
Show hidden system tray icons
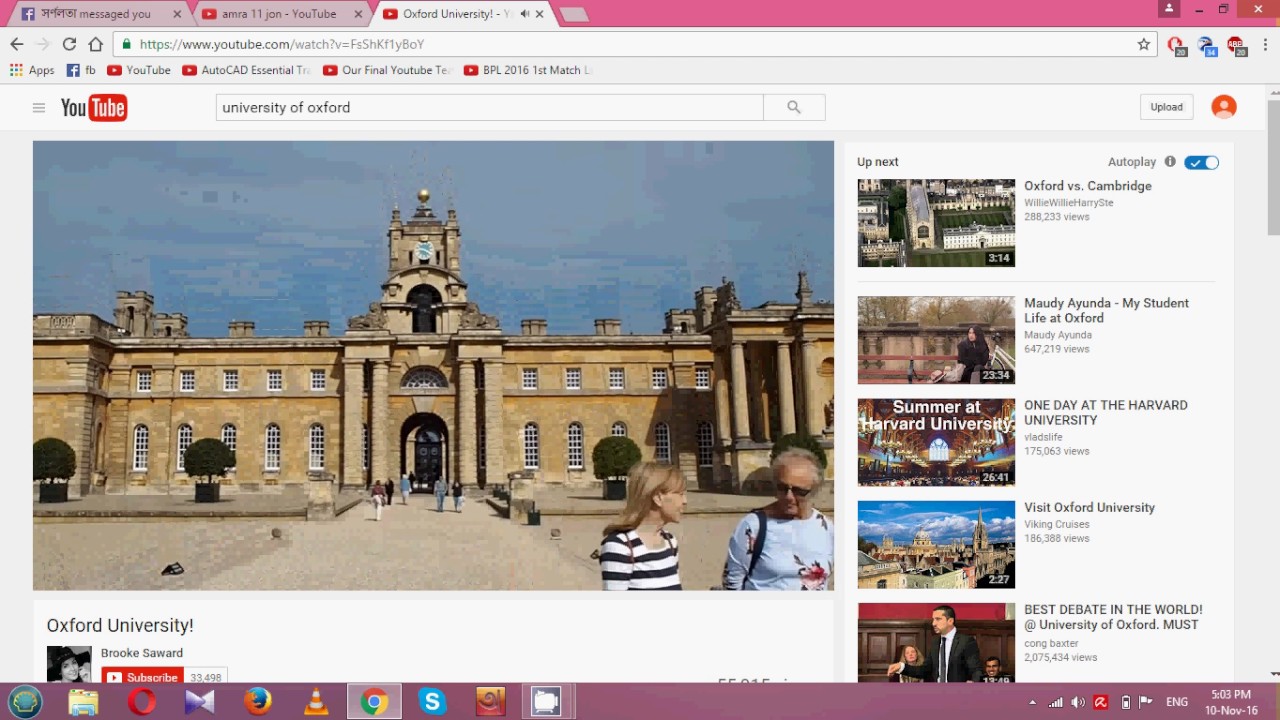click(1032, 702)
